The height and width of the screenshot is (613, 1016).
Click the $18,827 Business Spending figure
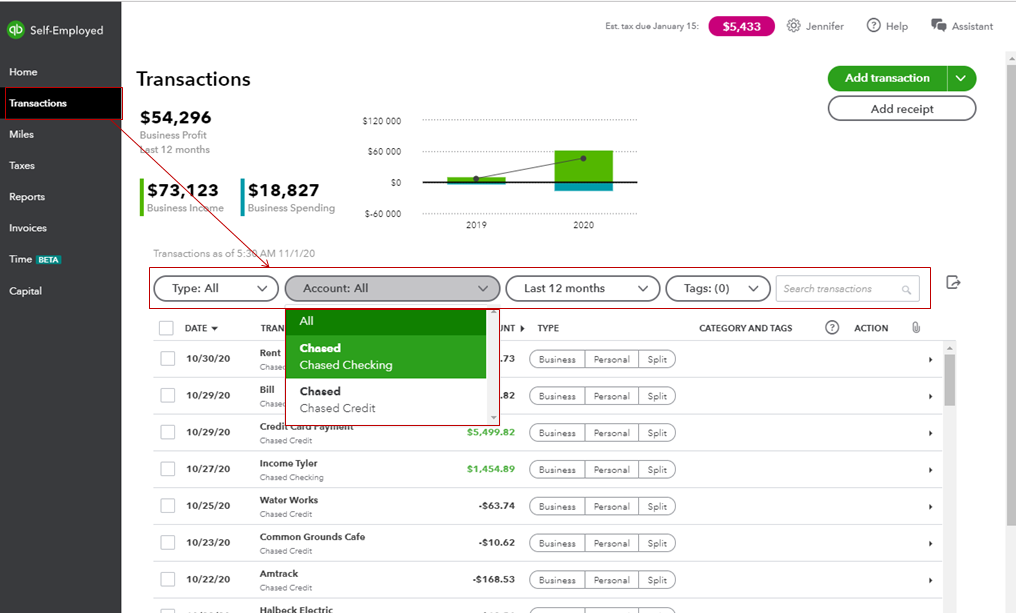(284, 191)
